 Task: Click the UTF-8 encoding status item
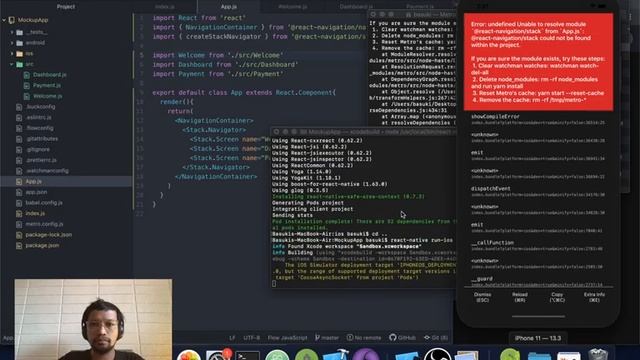[251, 338]
